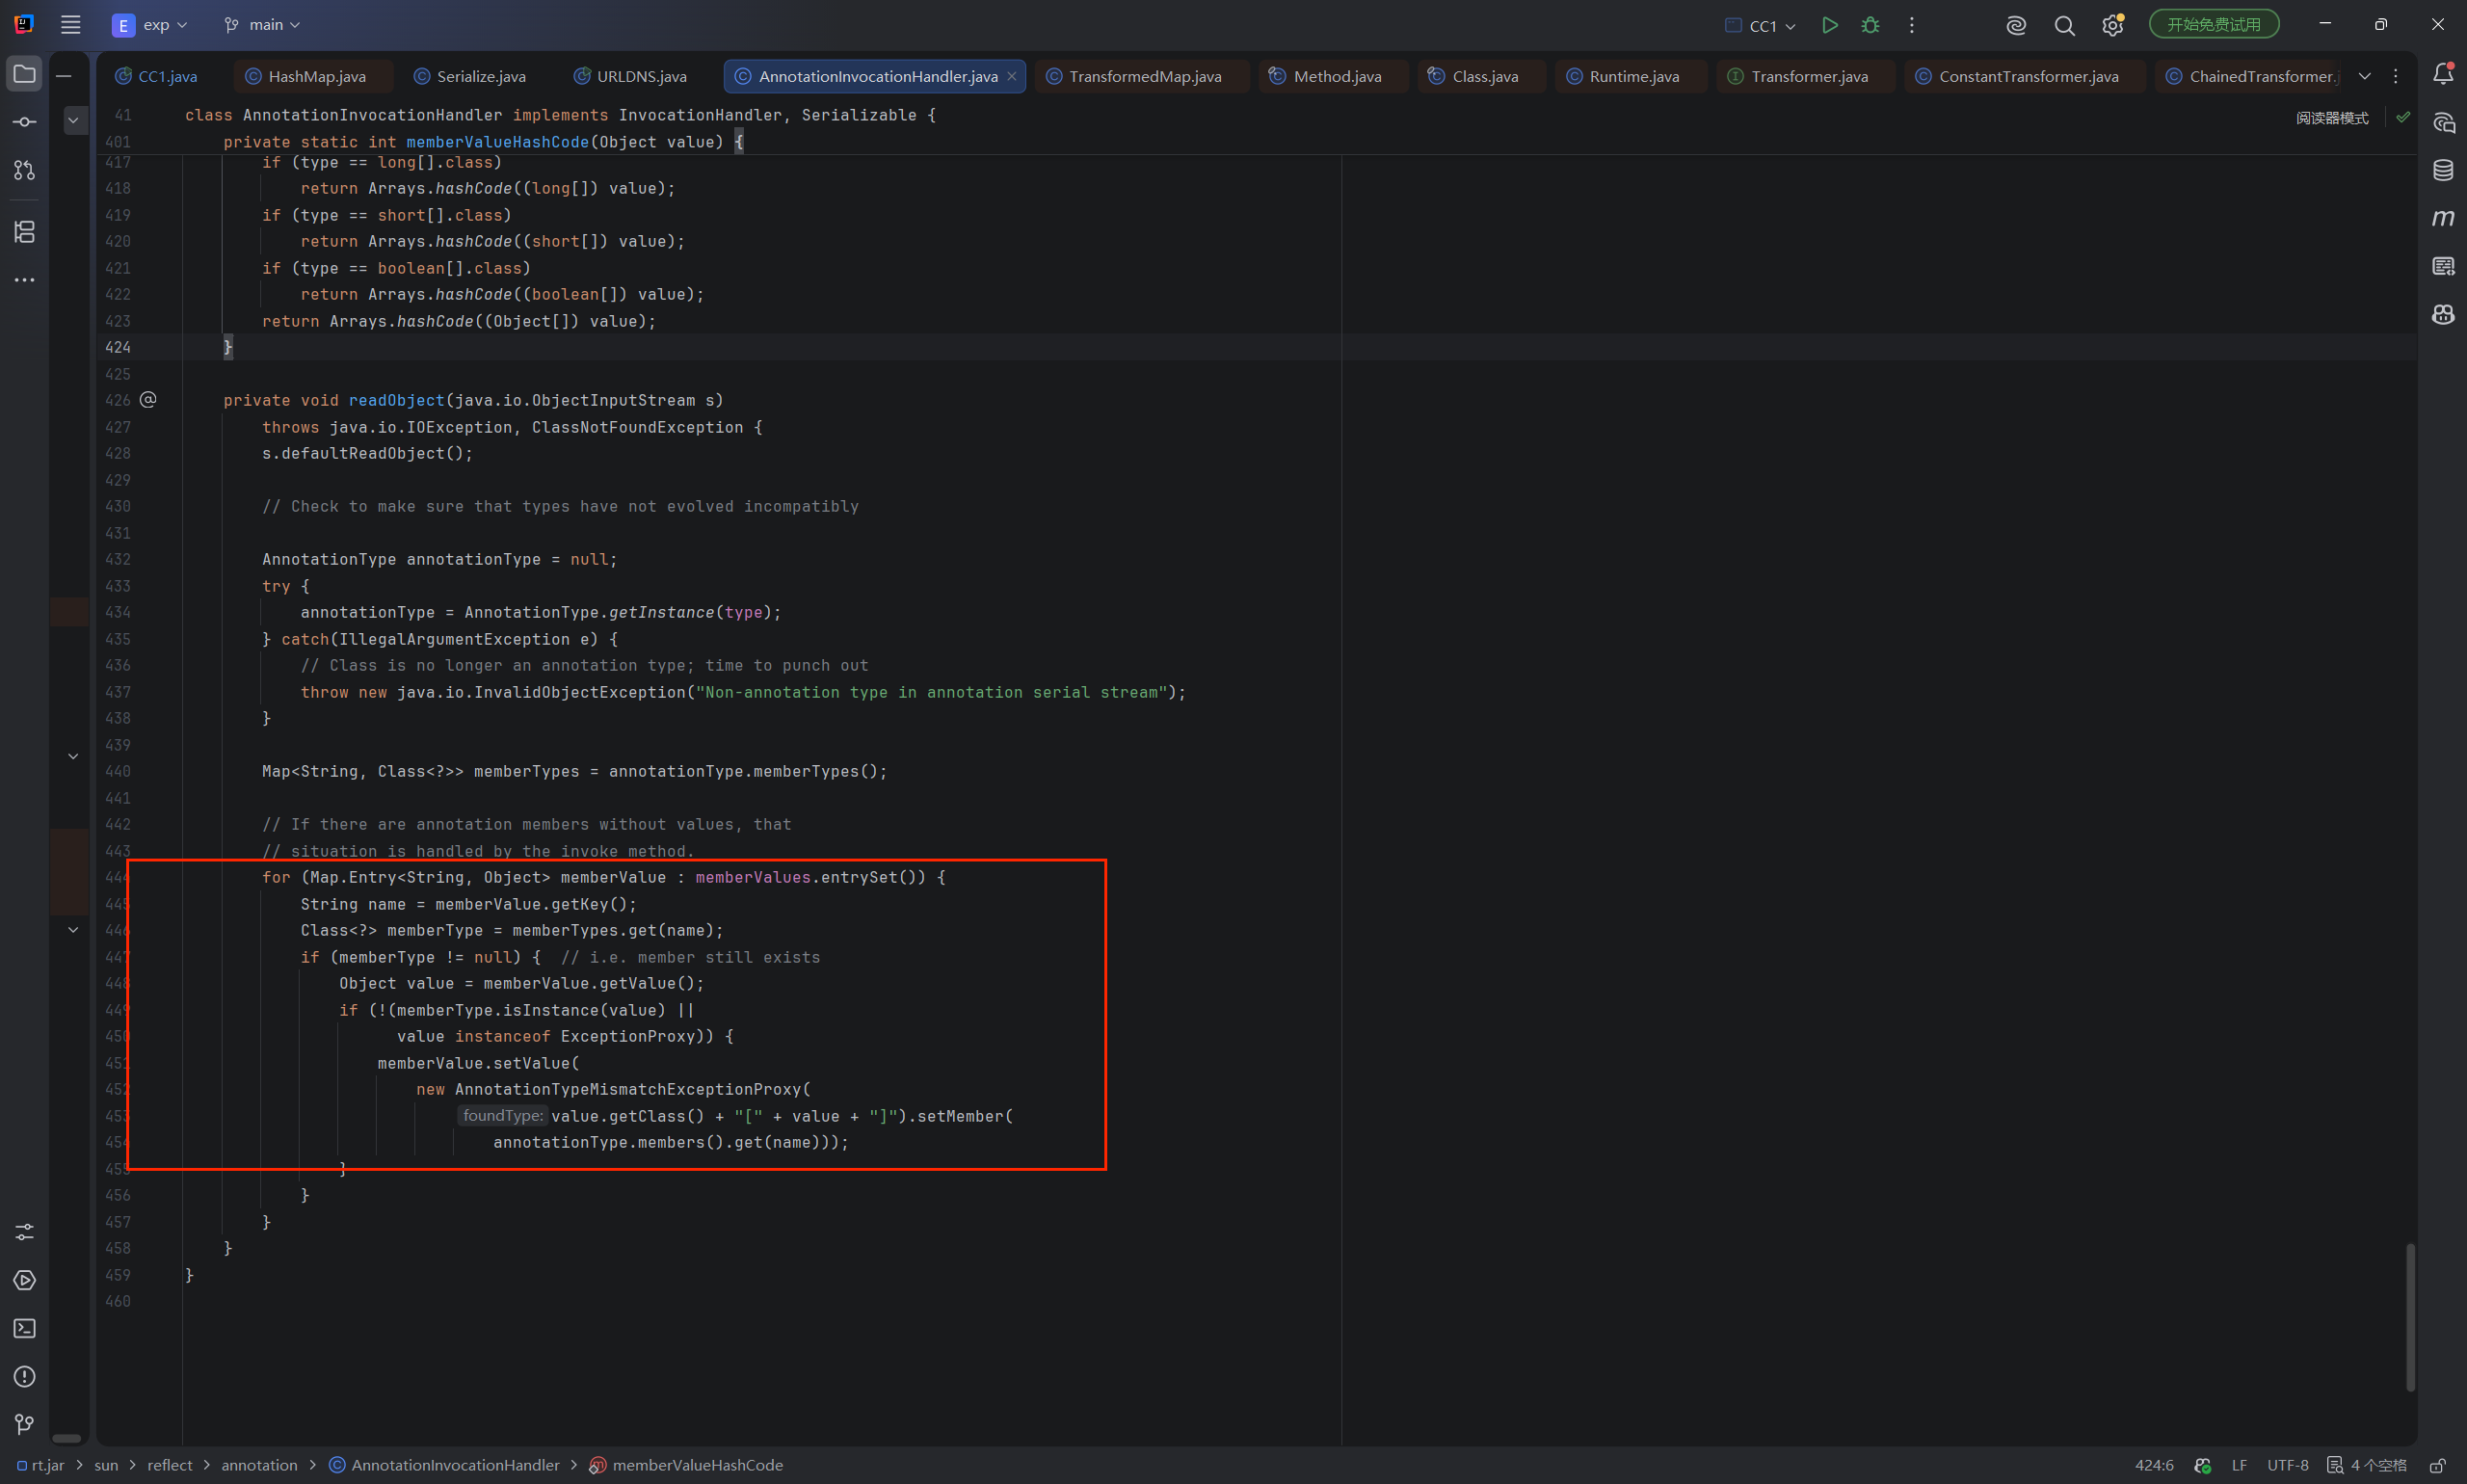
Task: Open the Structure tool window
Action: click(x=25, y=232)
